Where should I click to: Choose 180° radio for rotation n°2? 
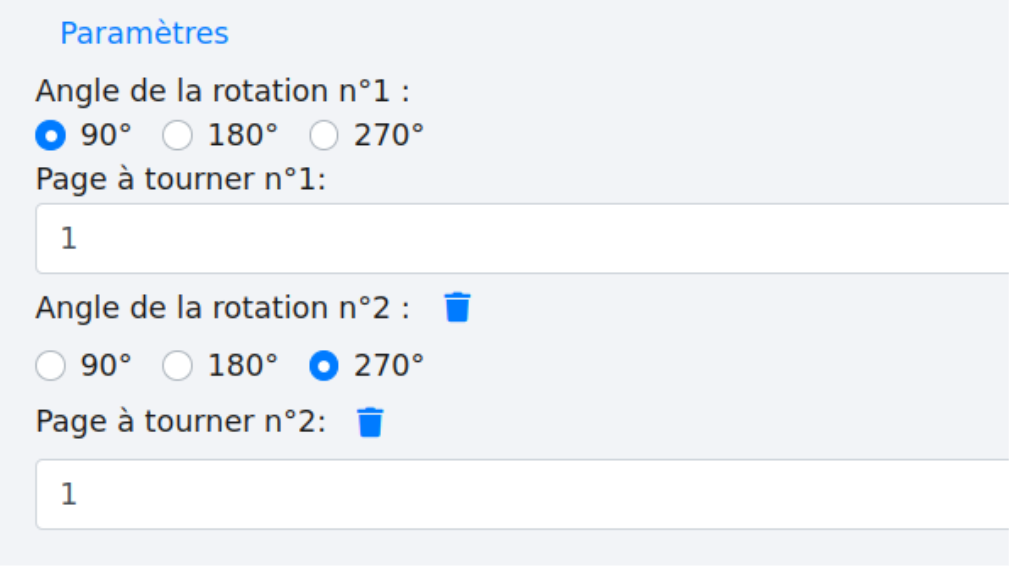pyautogui.click(x=177, y=367)
